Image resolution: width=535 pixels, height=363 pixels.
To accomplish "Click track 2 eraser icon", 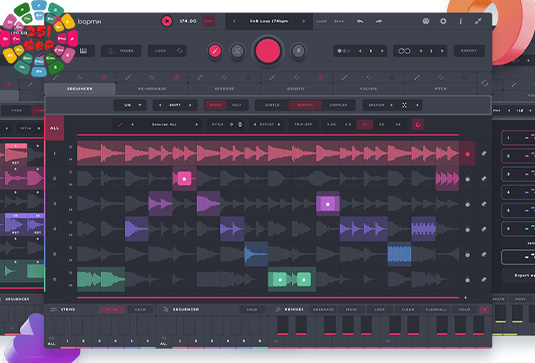I will tap(484, 179).
